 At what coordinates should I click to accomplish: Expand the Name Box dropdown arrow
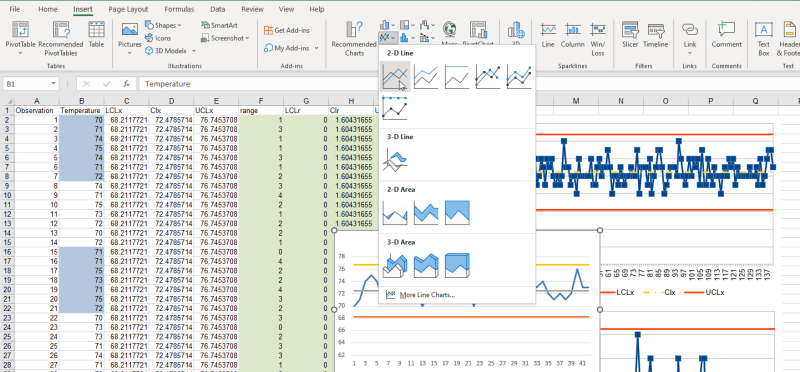coord(54,84)
